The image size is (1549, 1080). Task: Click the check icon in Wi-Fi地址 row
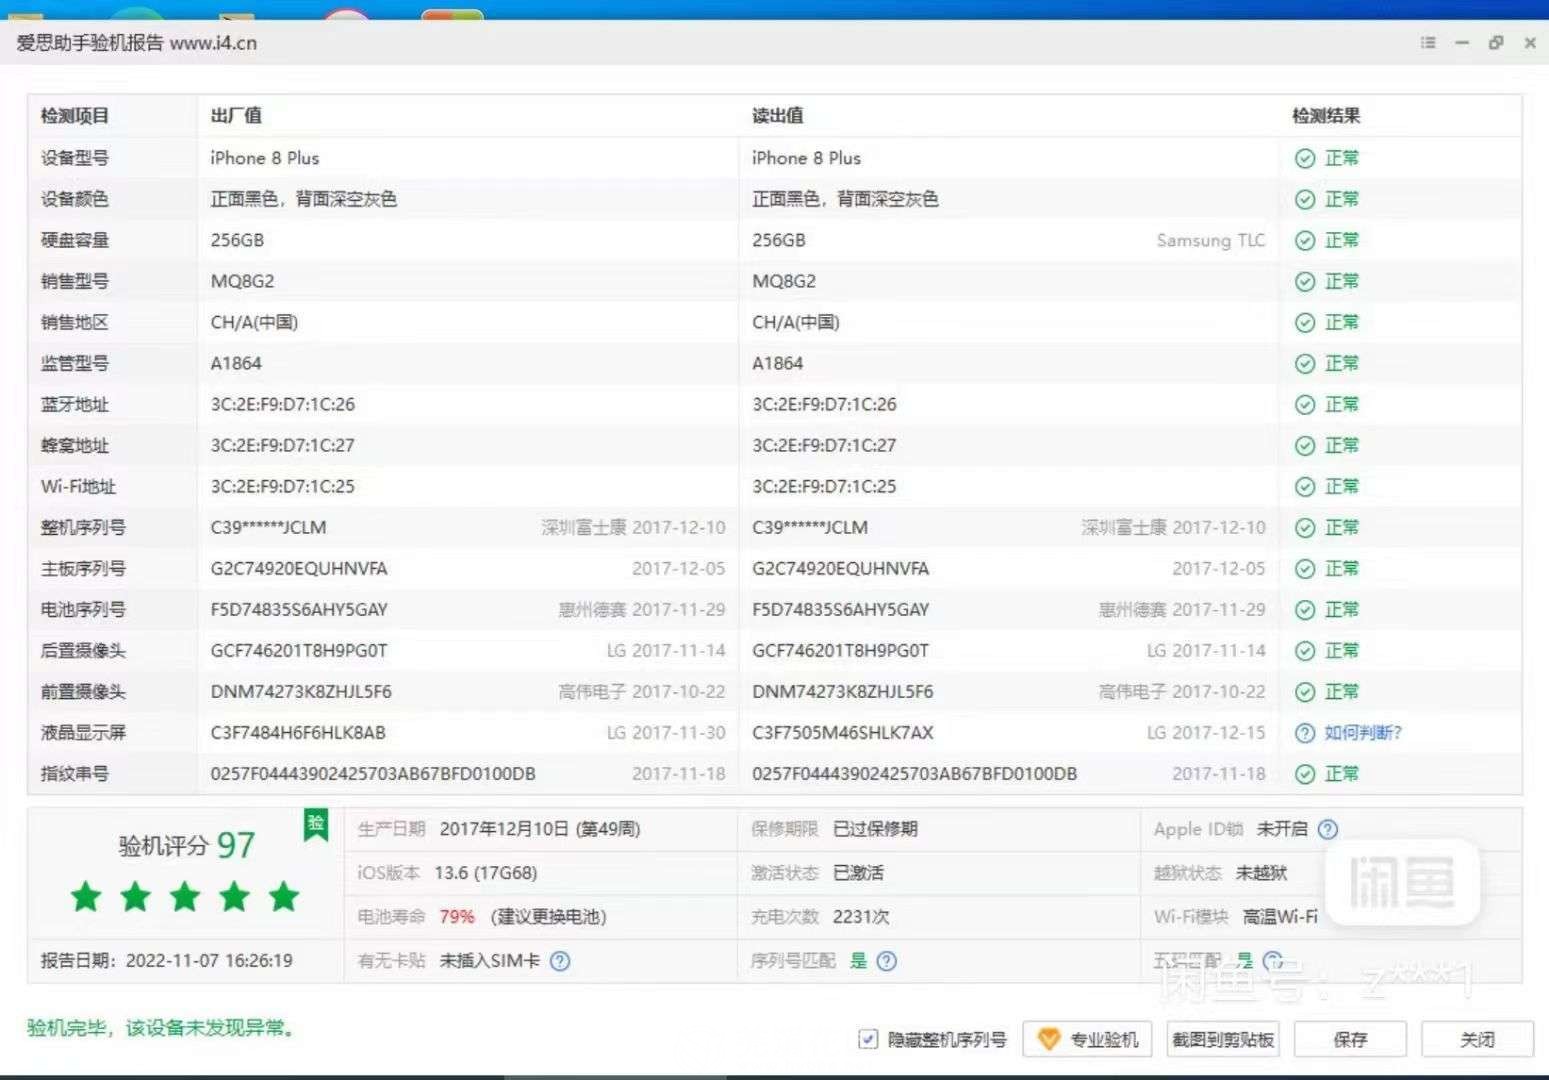click(1305, 486)
